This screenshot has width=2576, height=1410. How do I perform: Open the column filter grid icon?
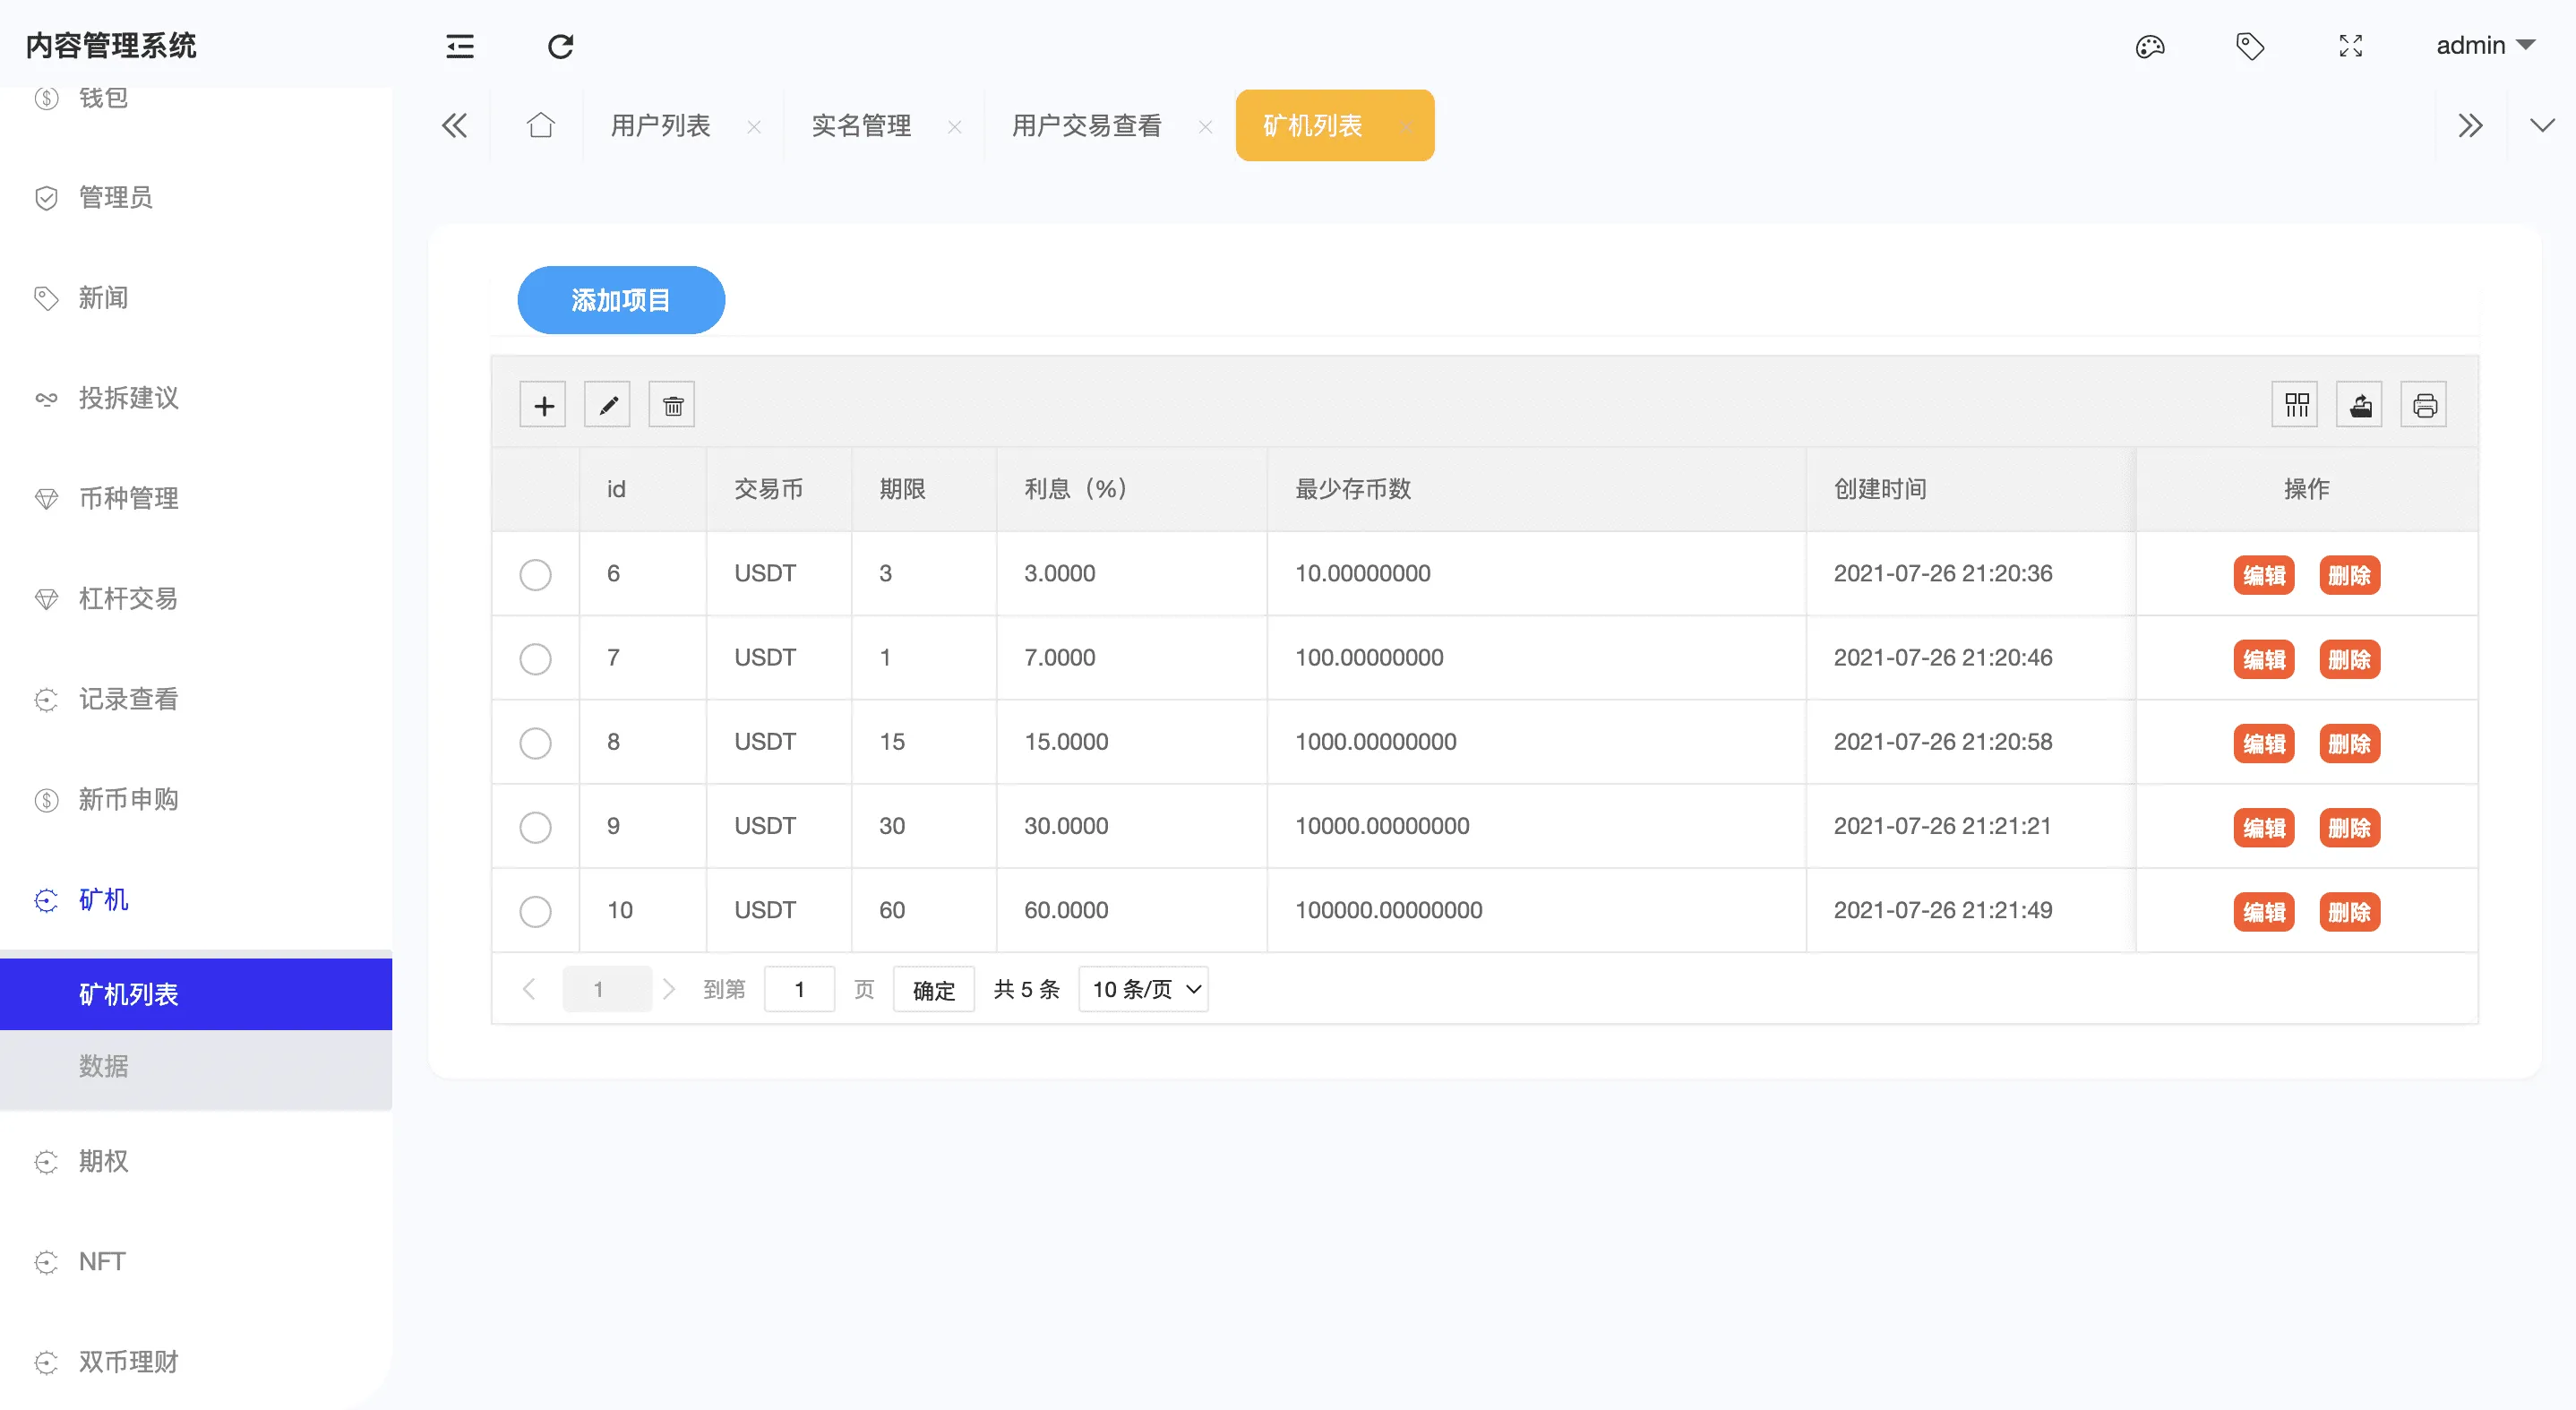point(2295,405)
